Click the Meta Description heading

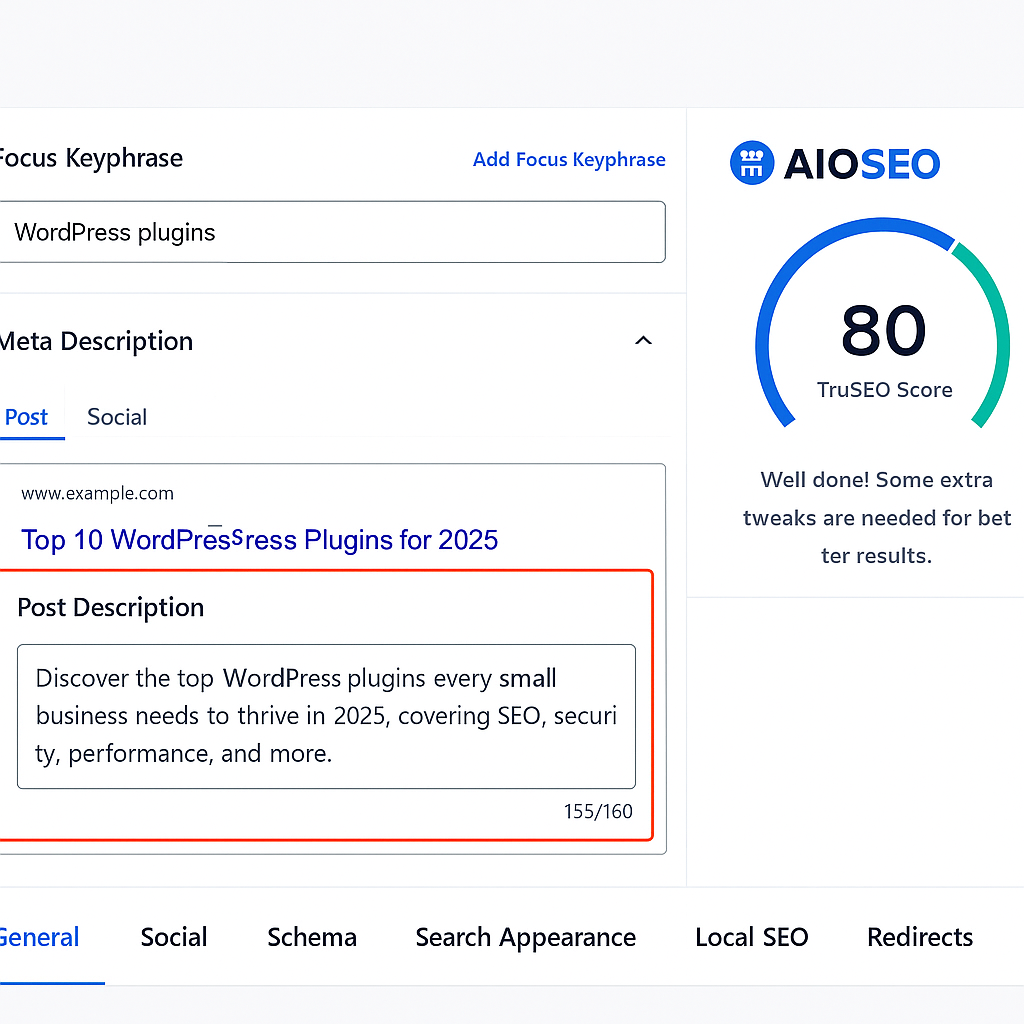point(96,341)
